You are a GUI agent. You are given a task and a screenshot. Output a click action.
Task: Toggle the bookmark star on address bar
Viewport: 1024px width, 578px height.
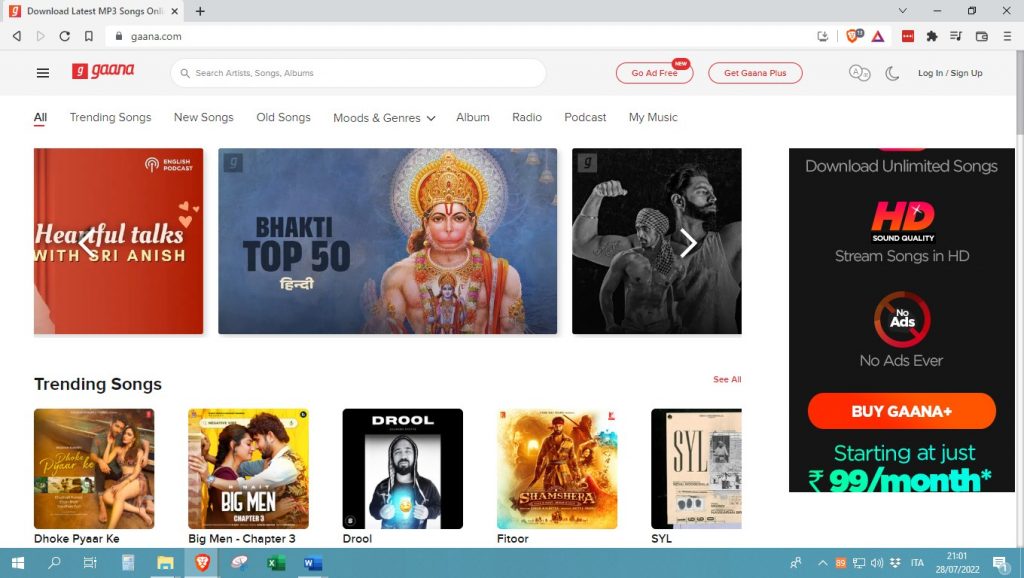(x=89, y=35)
